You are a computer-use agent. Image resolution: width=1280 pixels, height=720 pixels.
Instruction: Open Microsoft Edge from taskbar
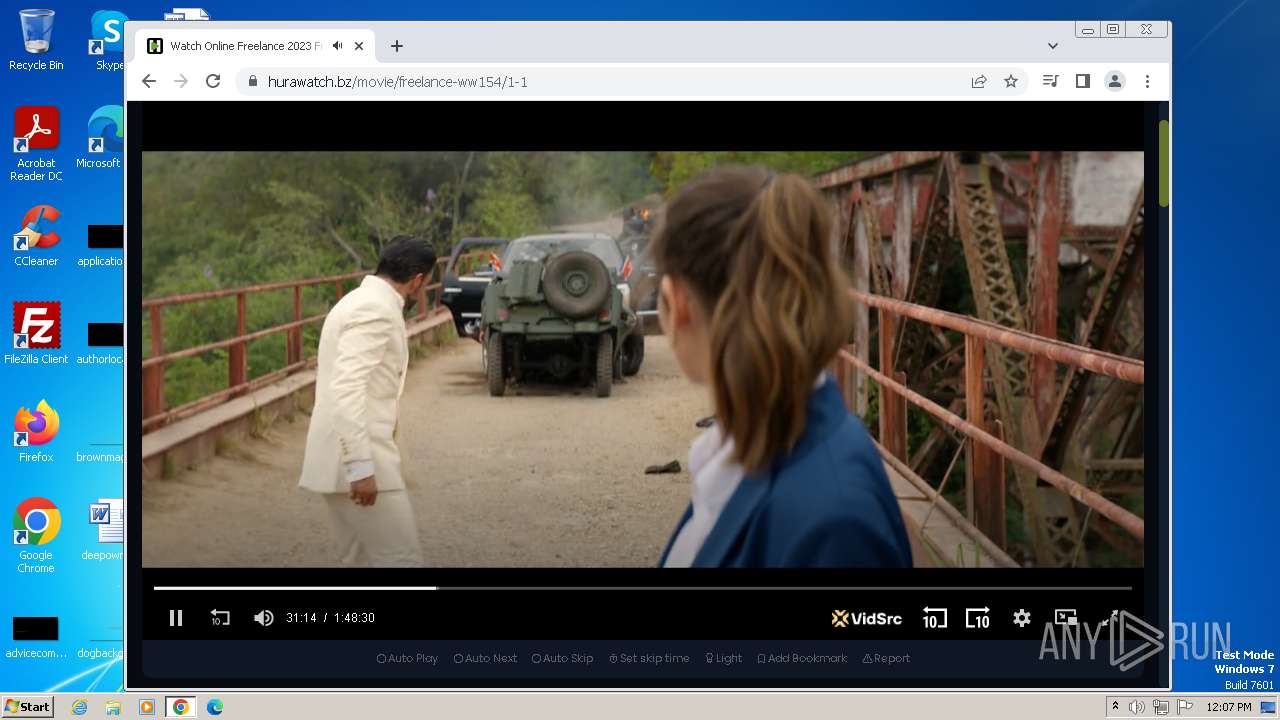(x=214, y=707)
